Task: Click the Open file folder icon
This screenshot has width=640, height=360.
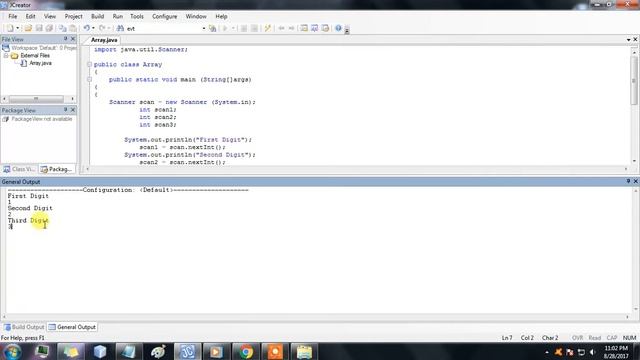Action: coord(28,28)
